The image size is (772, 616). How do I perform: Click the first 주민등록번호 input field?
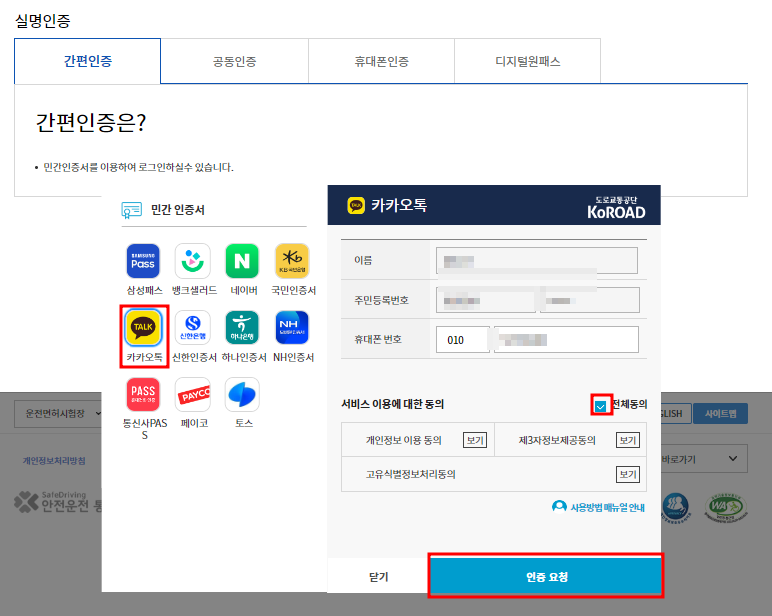click(485, 300)
